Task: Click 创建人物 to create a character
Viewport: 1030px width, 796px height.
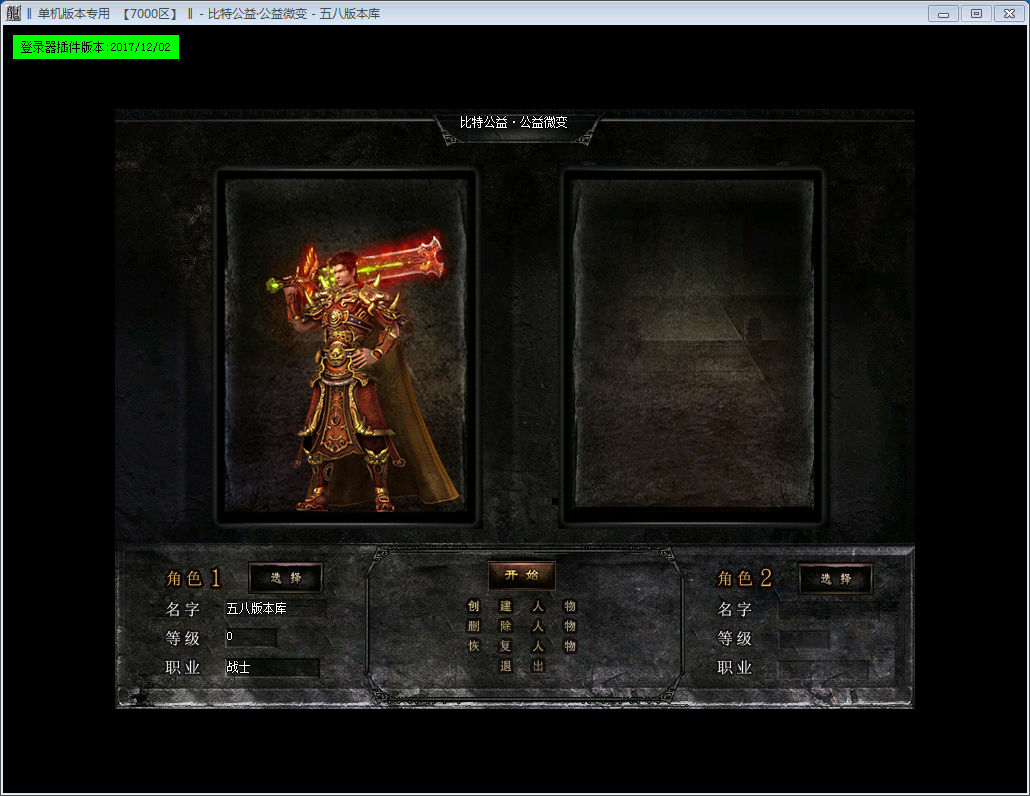Action: pos(521,606)
